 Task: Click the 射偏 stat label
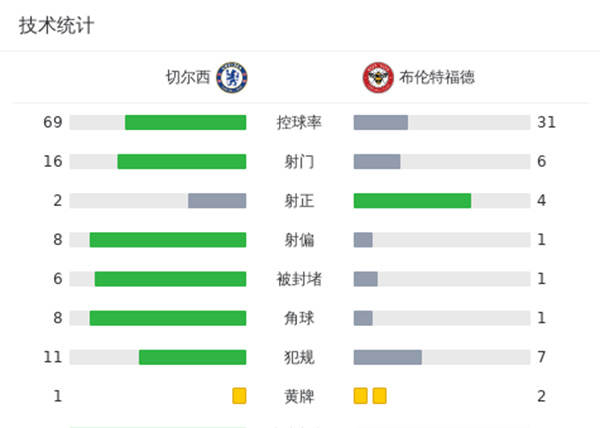pos(299,240)
